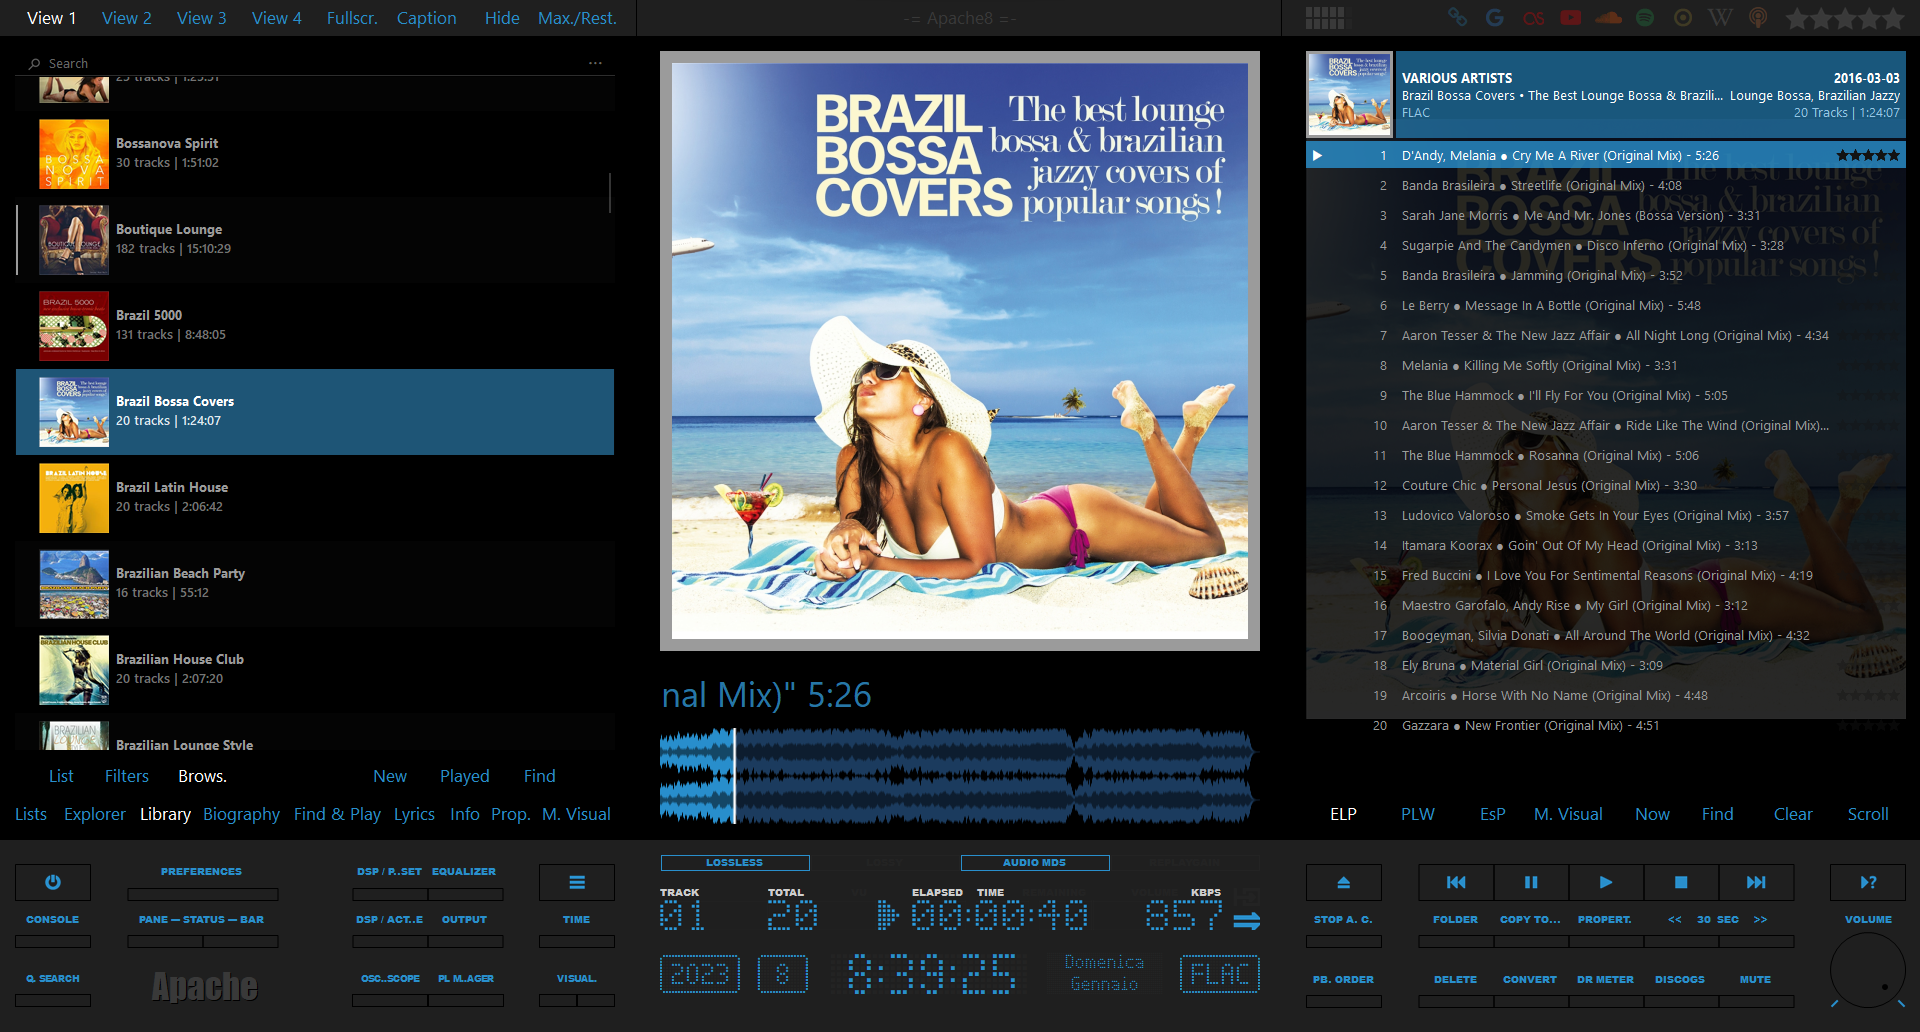Click the power button icon
This screenshot has height=1032, width=1920.
coord(53,882)
